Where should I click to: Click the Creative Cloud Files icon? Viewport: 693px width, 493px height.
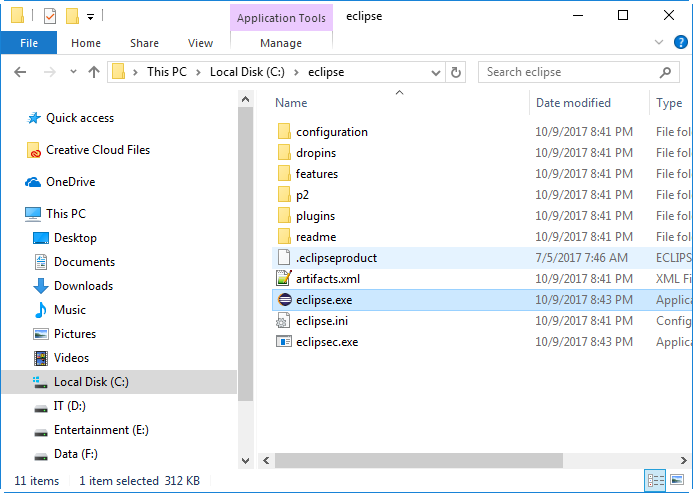(x=33, y=150)
